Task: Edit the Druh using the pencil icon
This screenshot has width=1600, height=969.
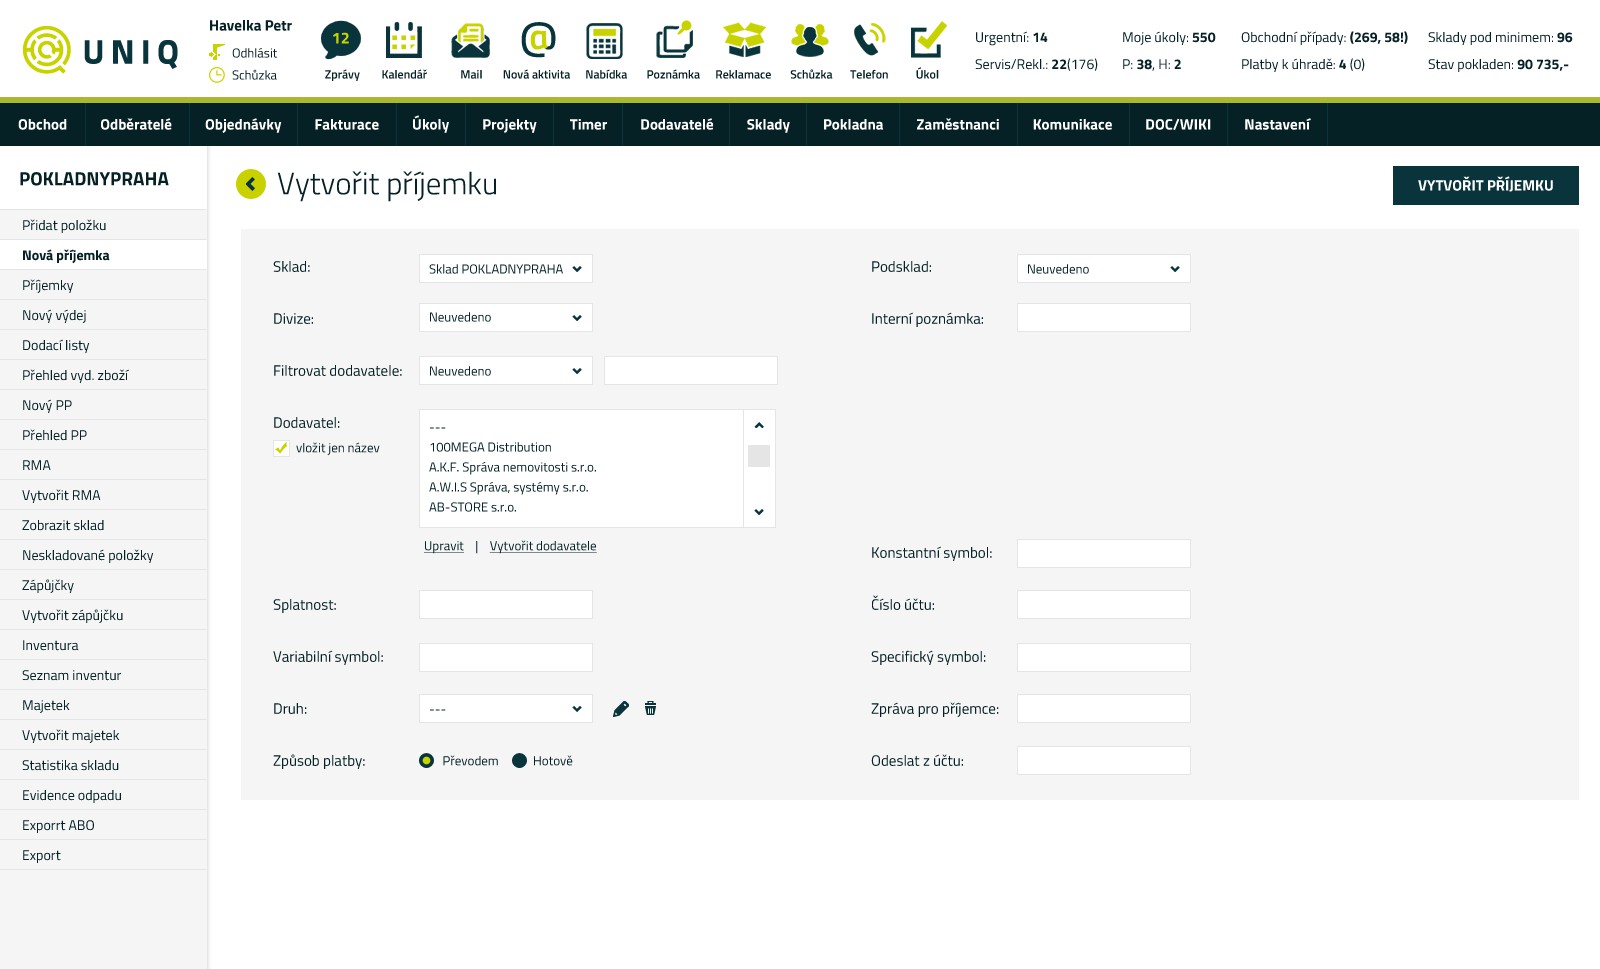Action: [x=620, y=708]
